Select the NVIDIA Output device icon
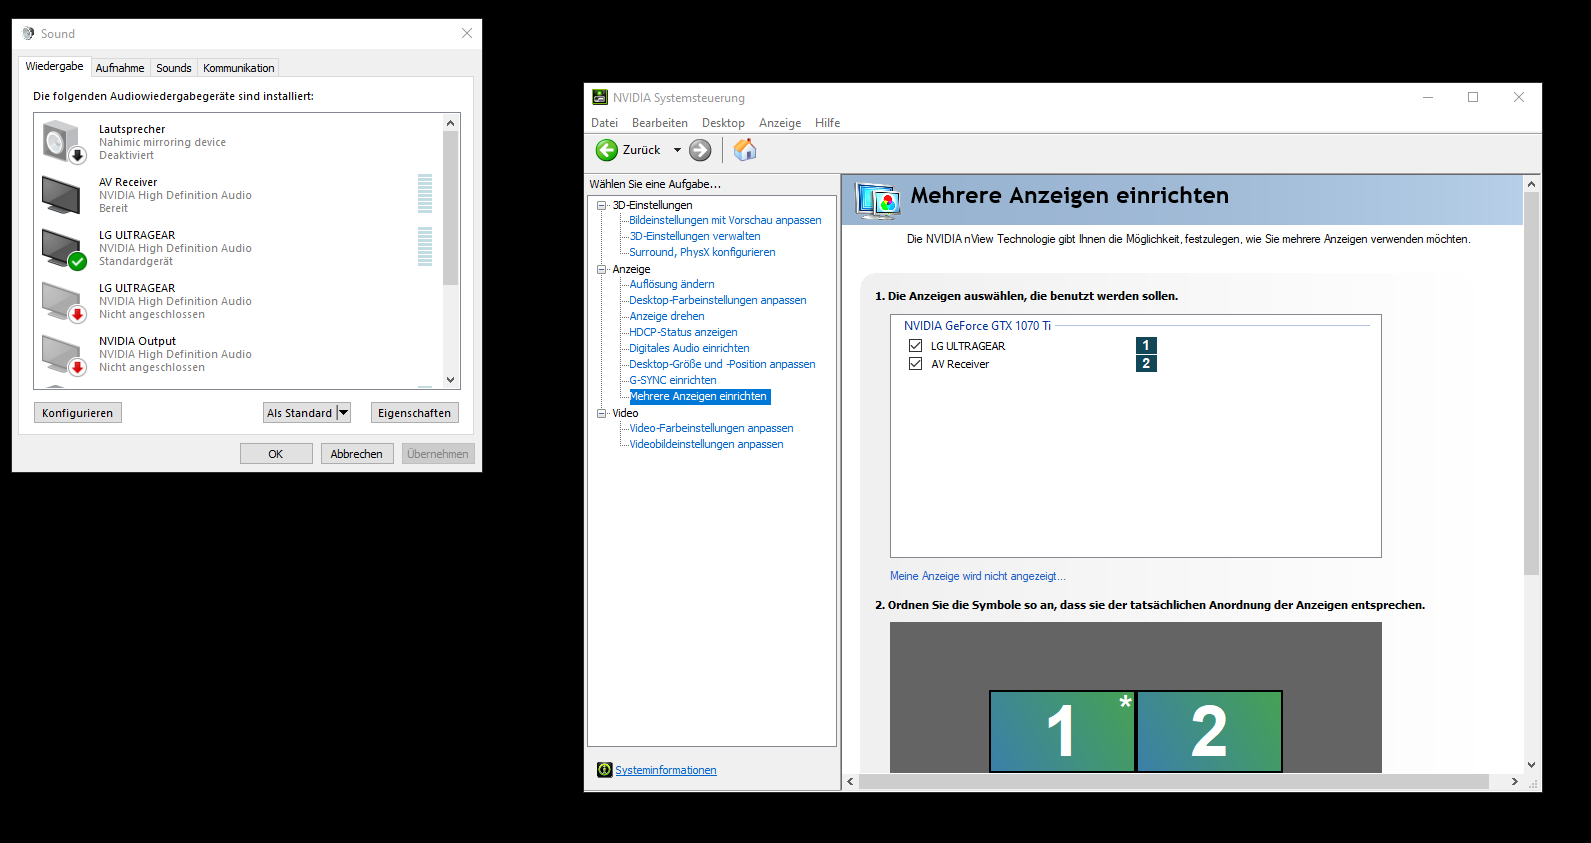 tap(63, 354)
